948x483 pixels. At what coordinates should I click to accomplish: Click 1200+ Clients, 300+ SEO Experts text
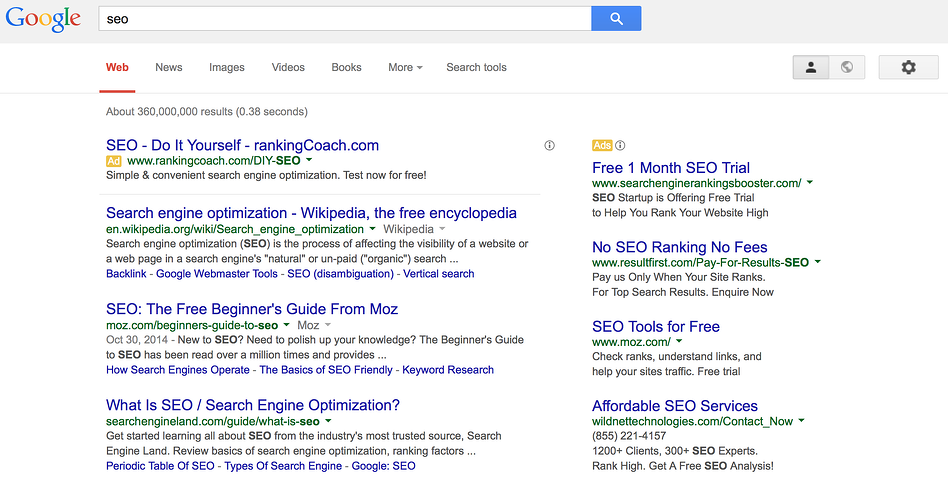point(675,451)
